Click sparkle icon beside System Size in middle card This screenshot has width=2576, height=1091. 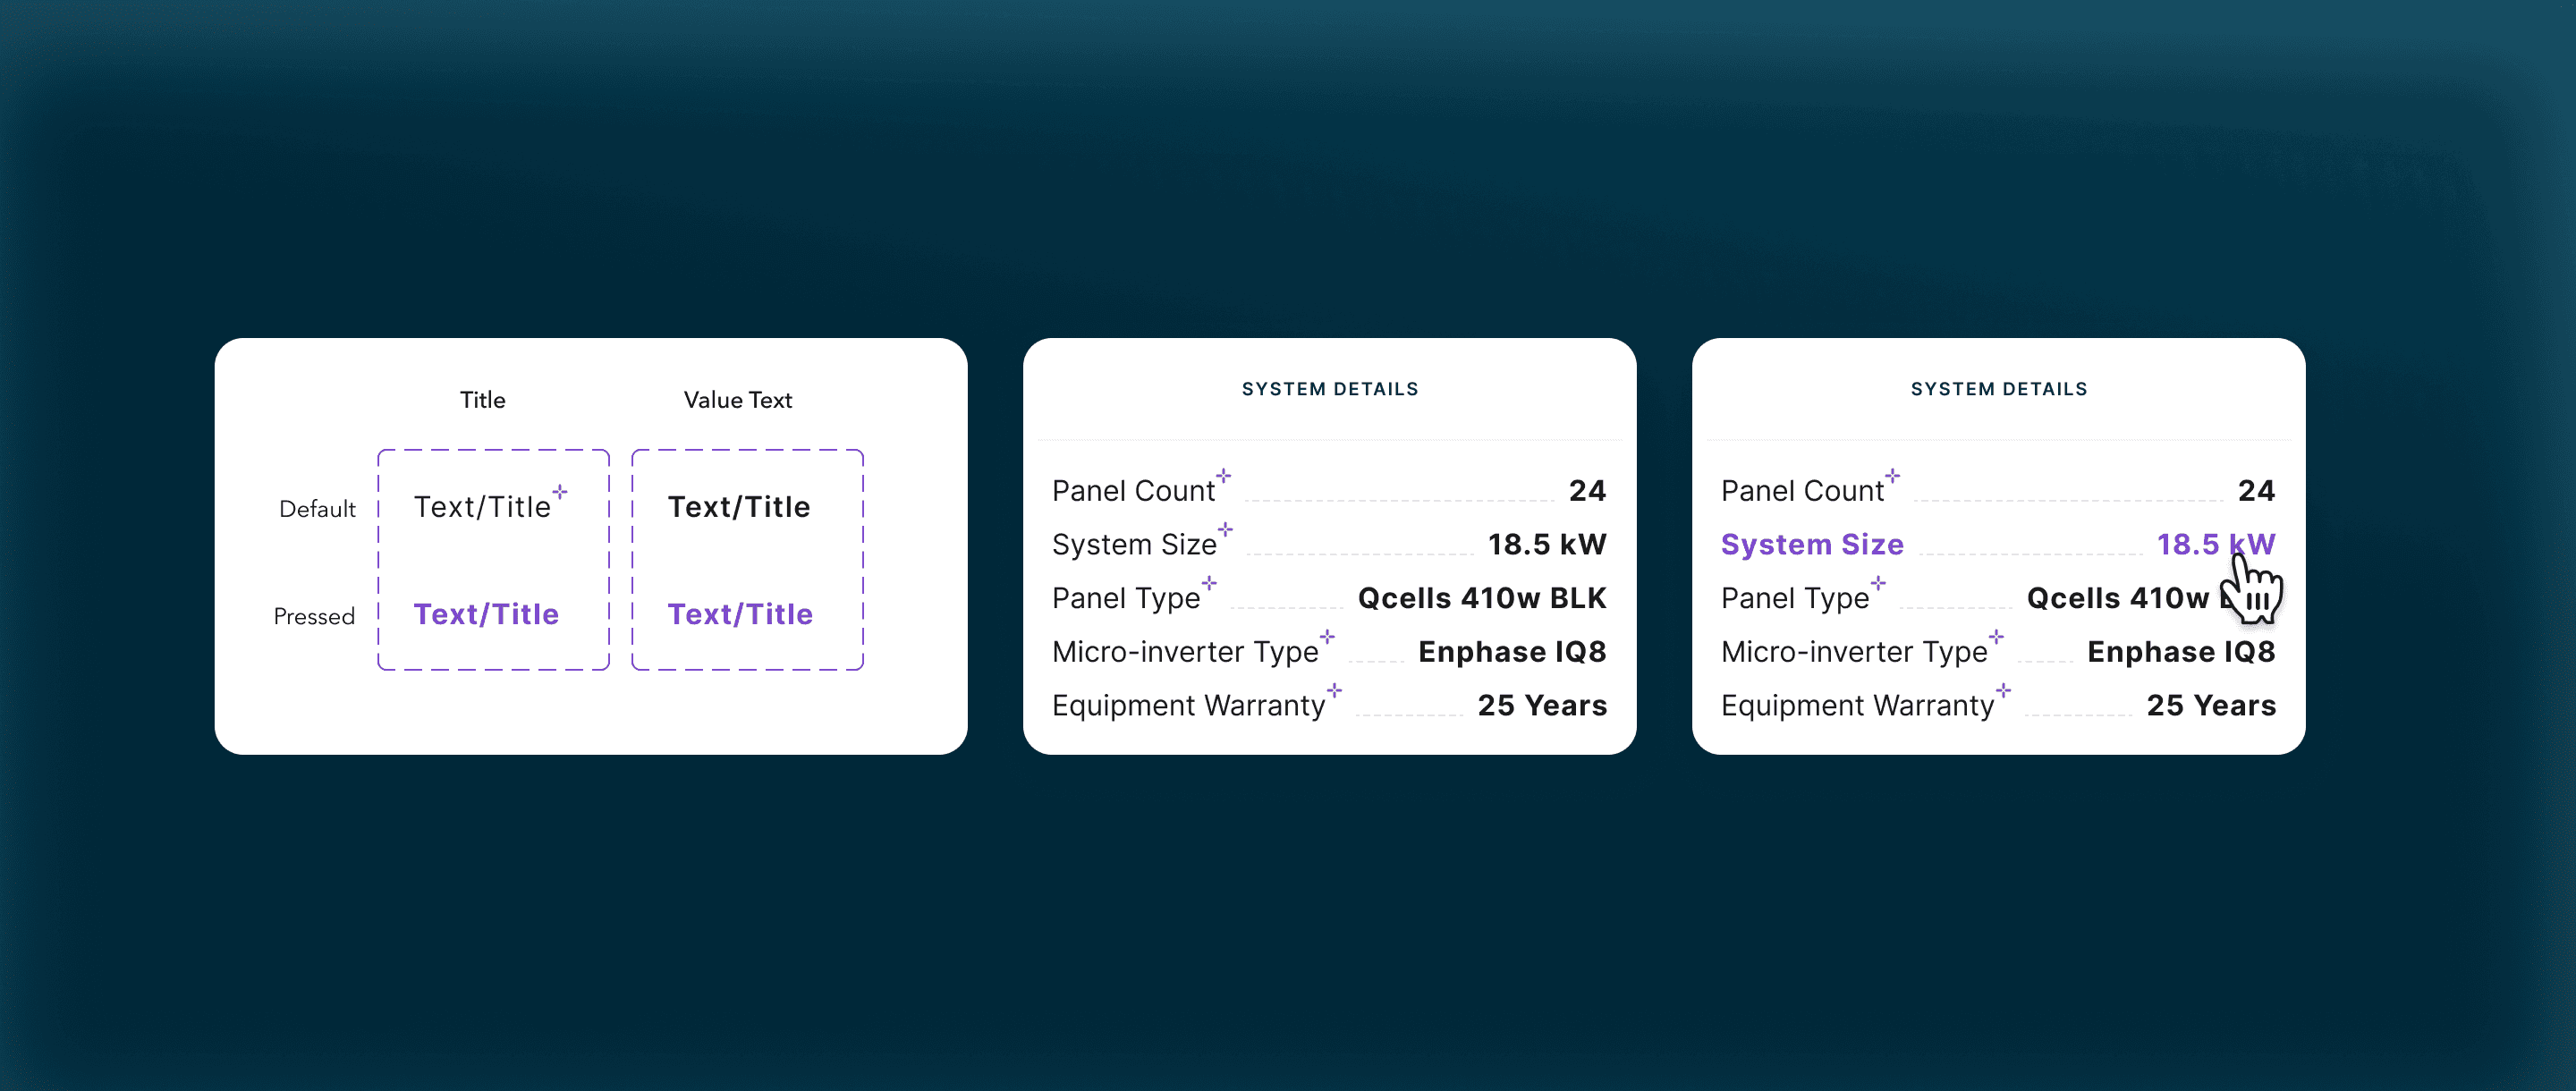coord(1225,529)
